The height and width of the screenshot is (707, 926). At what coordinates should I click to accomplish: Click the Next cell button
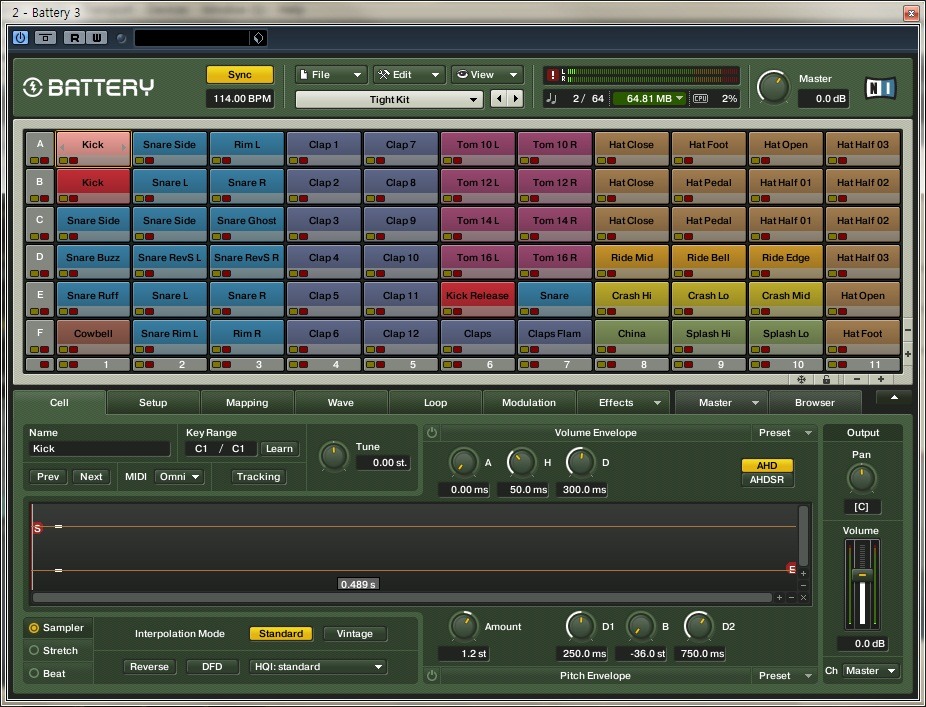(91, 477)
